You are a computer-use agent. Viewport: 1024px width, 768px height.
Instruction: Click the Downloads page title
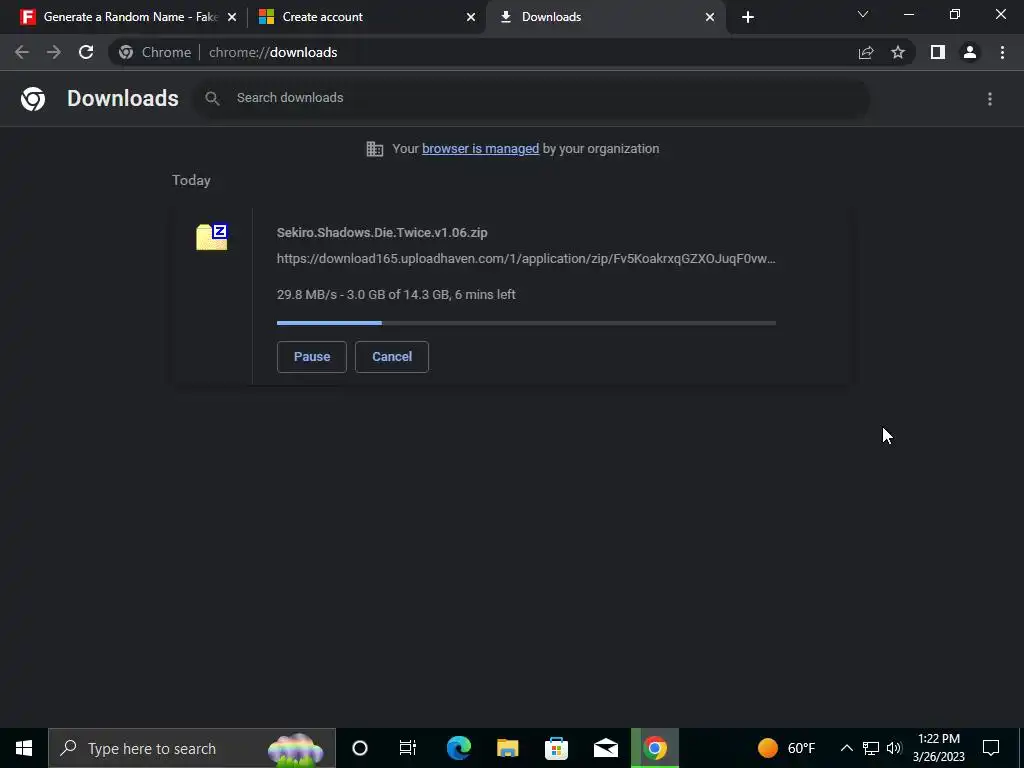pos(123,99)
